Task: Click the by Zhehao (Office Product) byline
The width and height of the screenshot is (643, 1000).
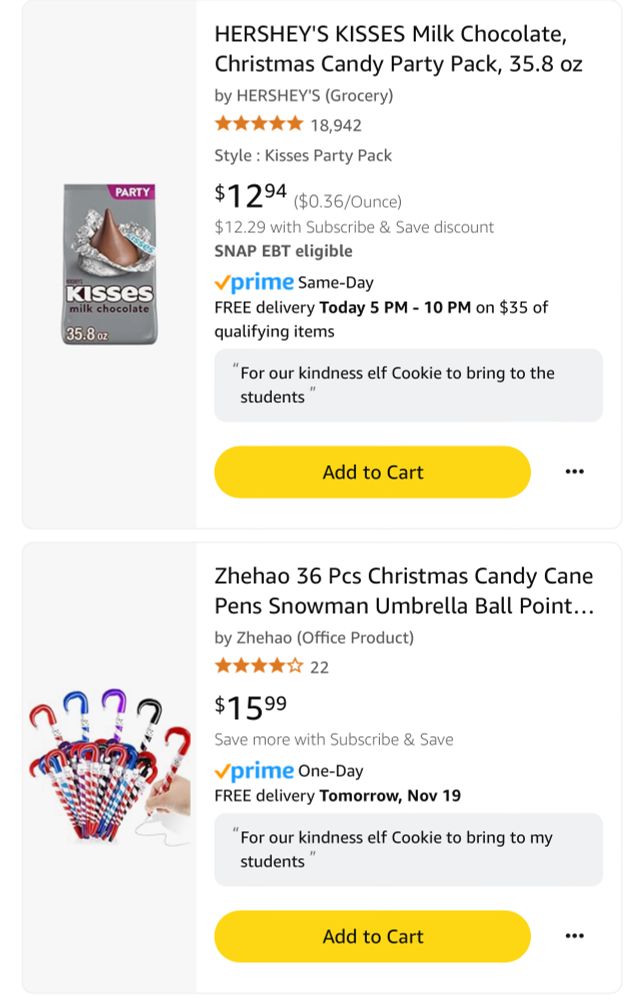Action: pyautogui.click(x=313, y=638)
